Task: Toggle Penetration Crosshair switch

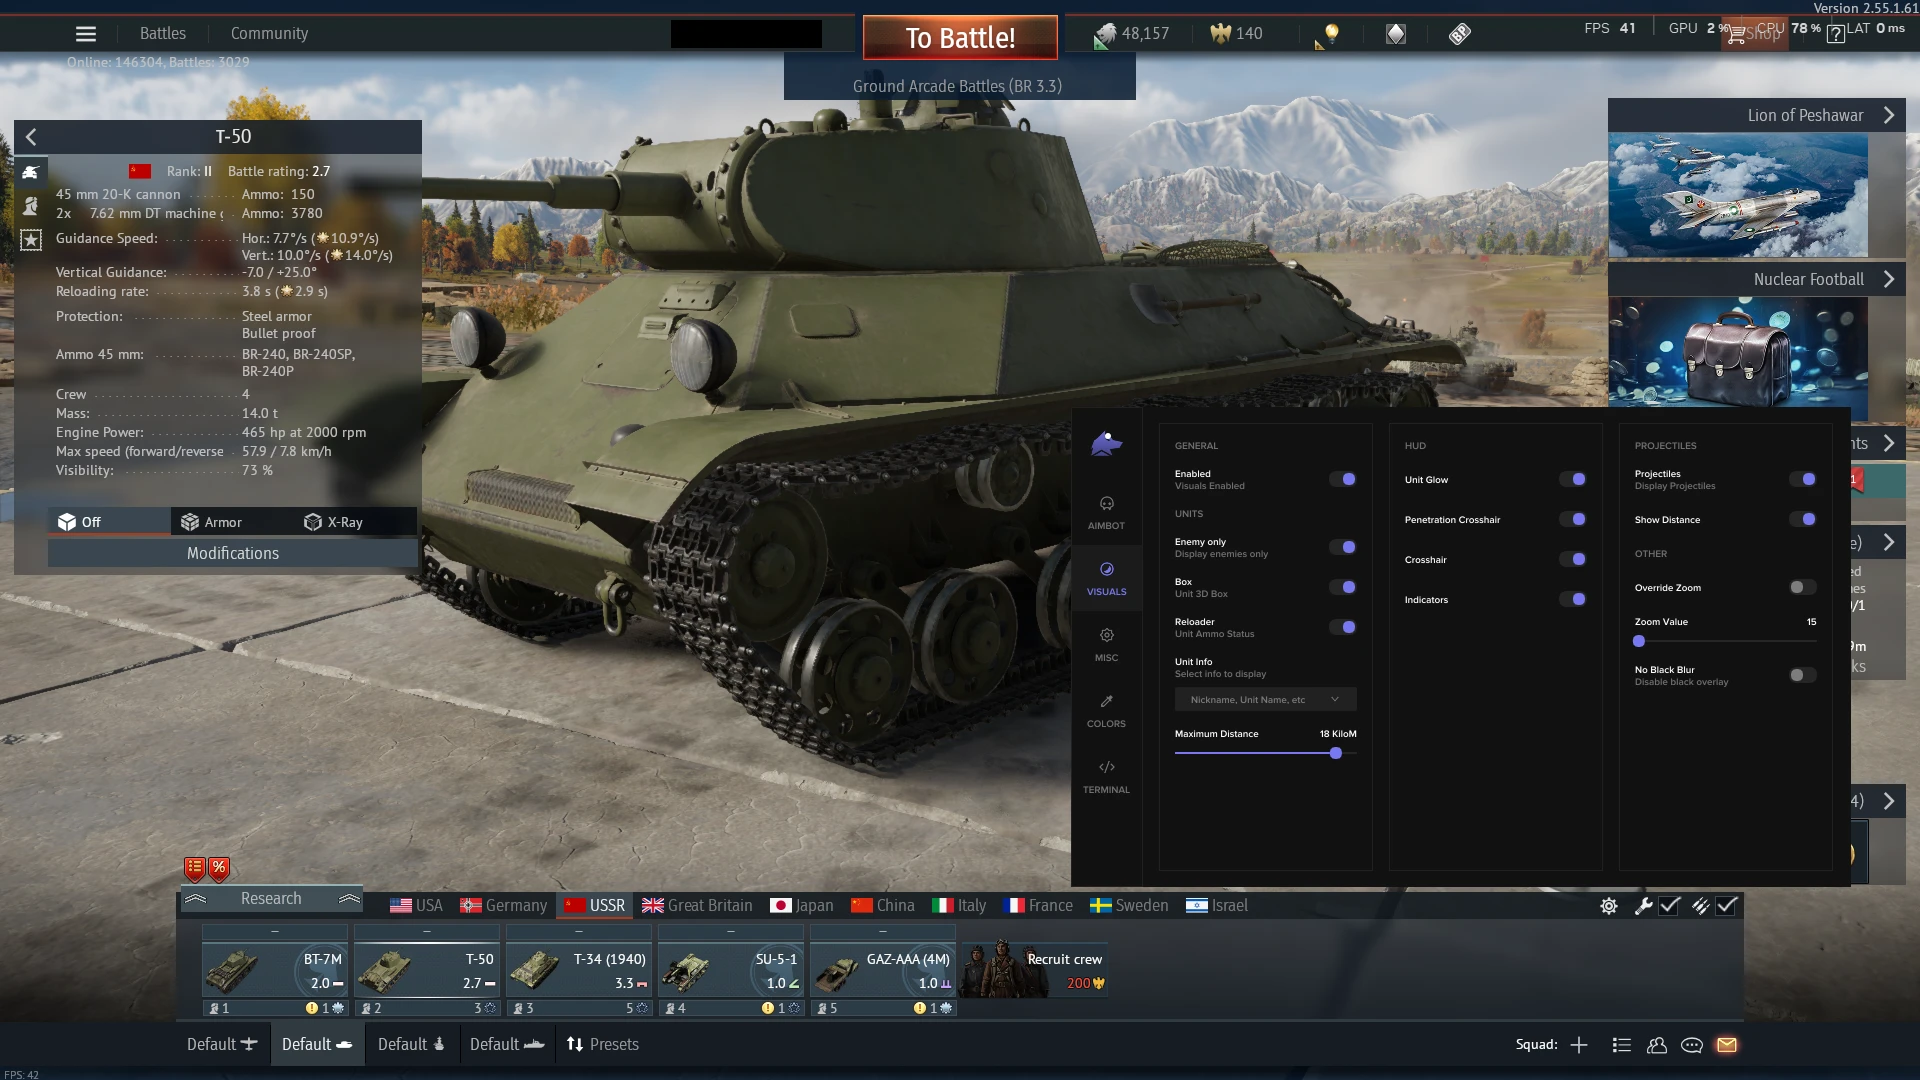Action: coord(1573,520)
